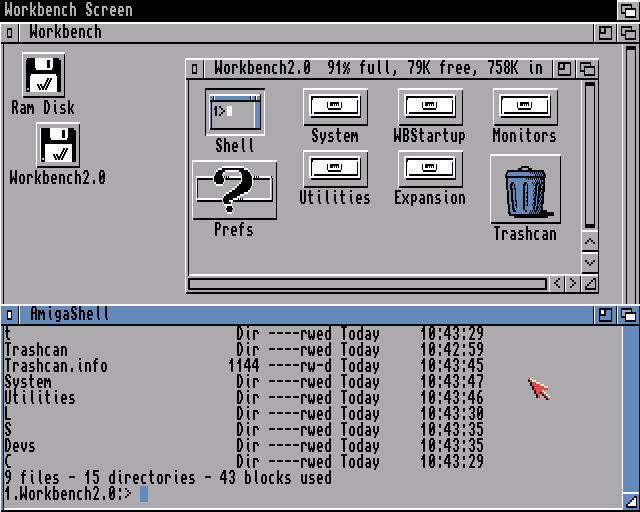Select the Trashcan icon

pyautogui.click(x=525, y=190)
